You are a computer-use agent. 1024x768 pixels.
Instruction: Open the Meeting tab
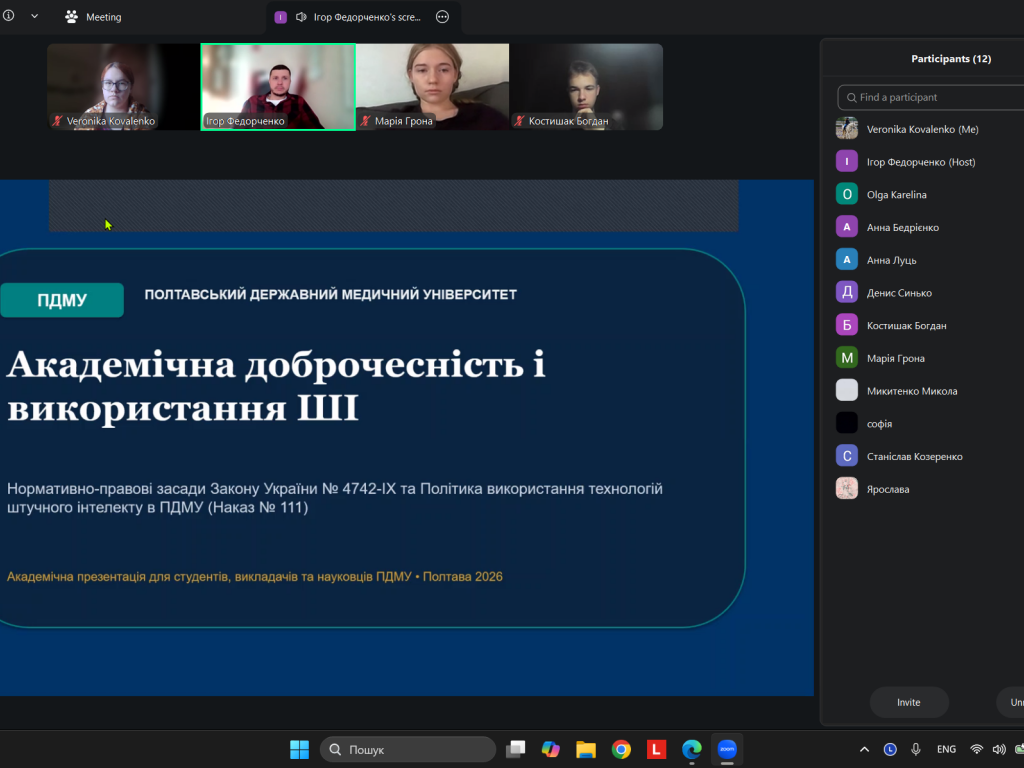tap(93, 17)
